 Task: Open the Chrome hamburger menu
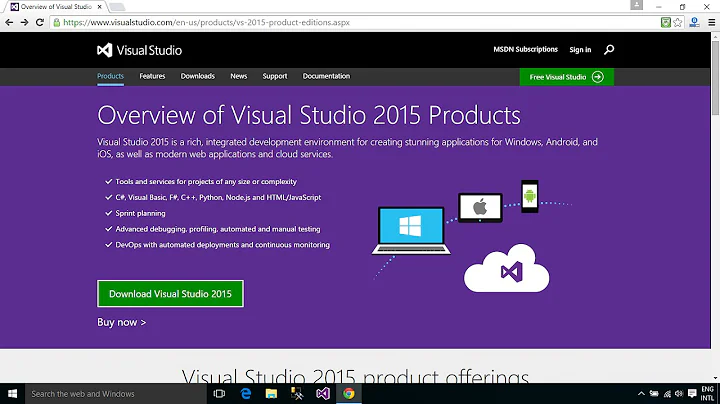711,22
